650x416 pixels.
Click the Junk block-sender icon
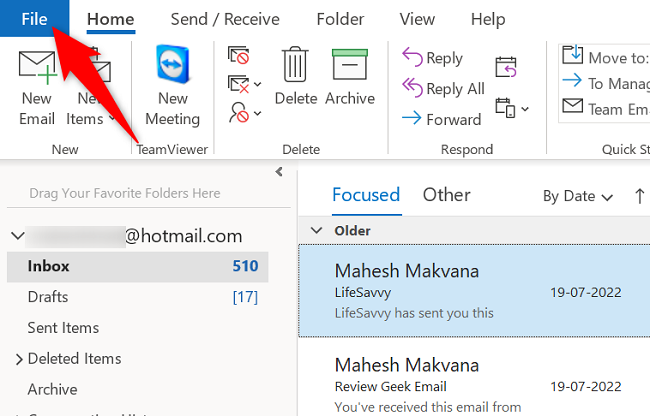[238, 113]
